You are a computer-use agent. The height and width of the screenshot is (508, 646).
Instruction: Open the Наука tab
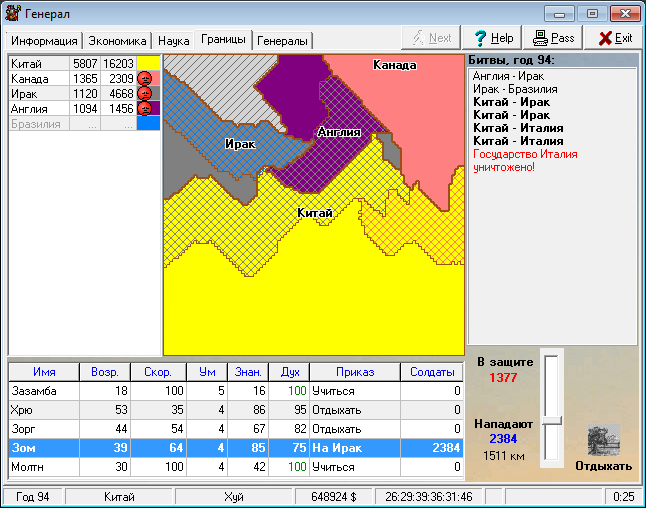click(173, 41)
